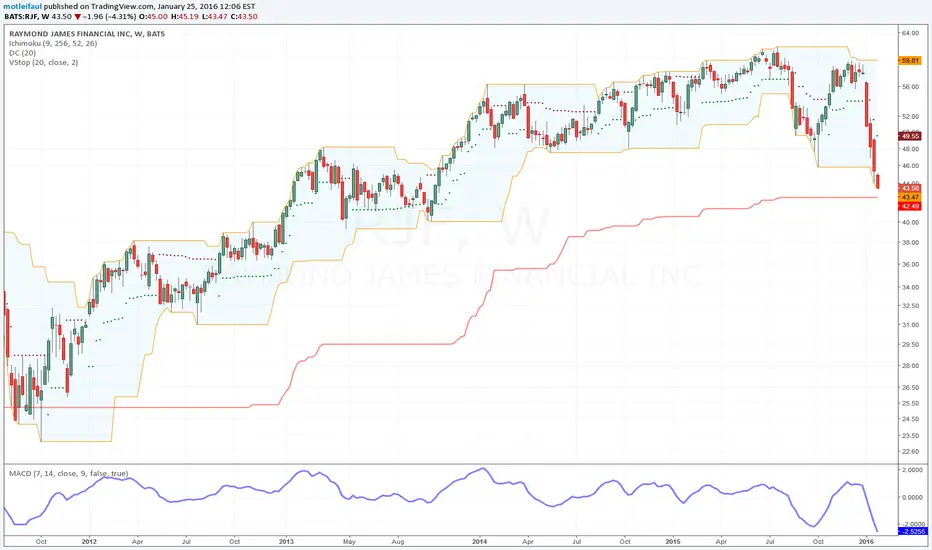The width and height of the screenshot is (932, 550).
Task: Click the L:43.47 low price value
Action: pyautogui.click(x=215, y=16)
